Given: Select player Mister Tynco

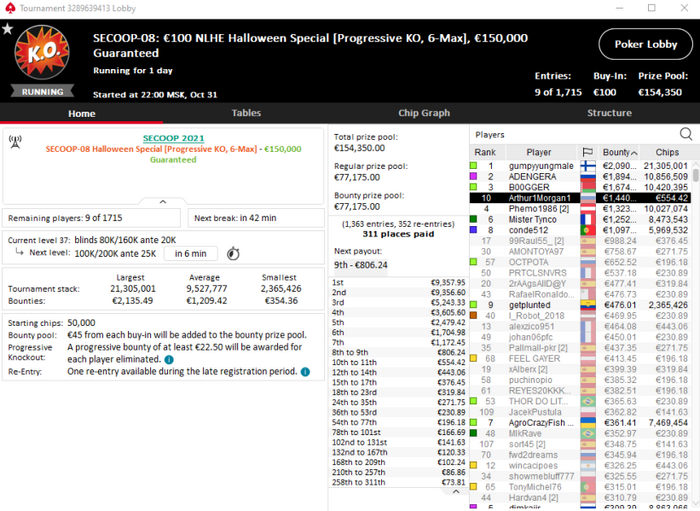Looking at the screenshot, I should (580, 220).
